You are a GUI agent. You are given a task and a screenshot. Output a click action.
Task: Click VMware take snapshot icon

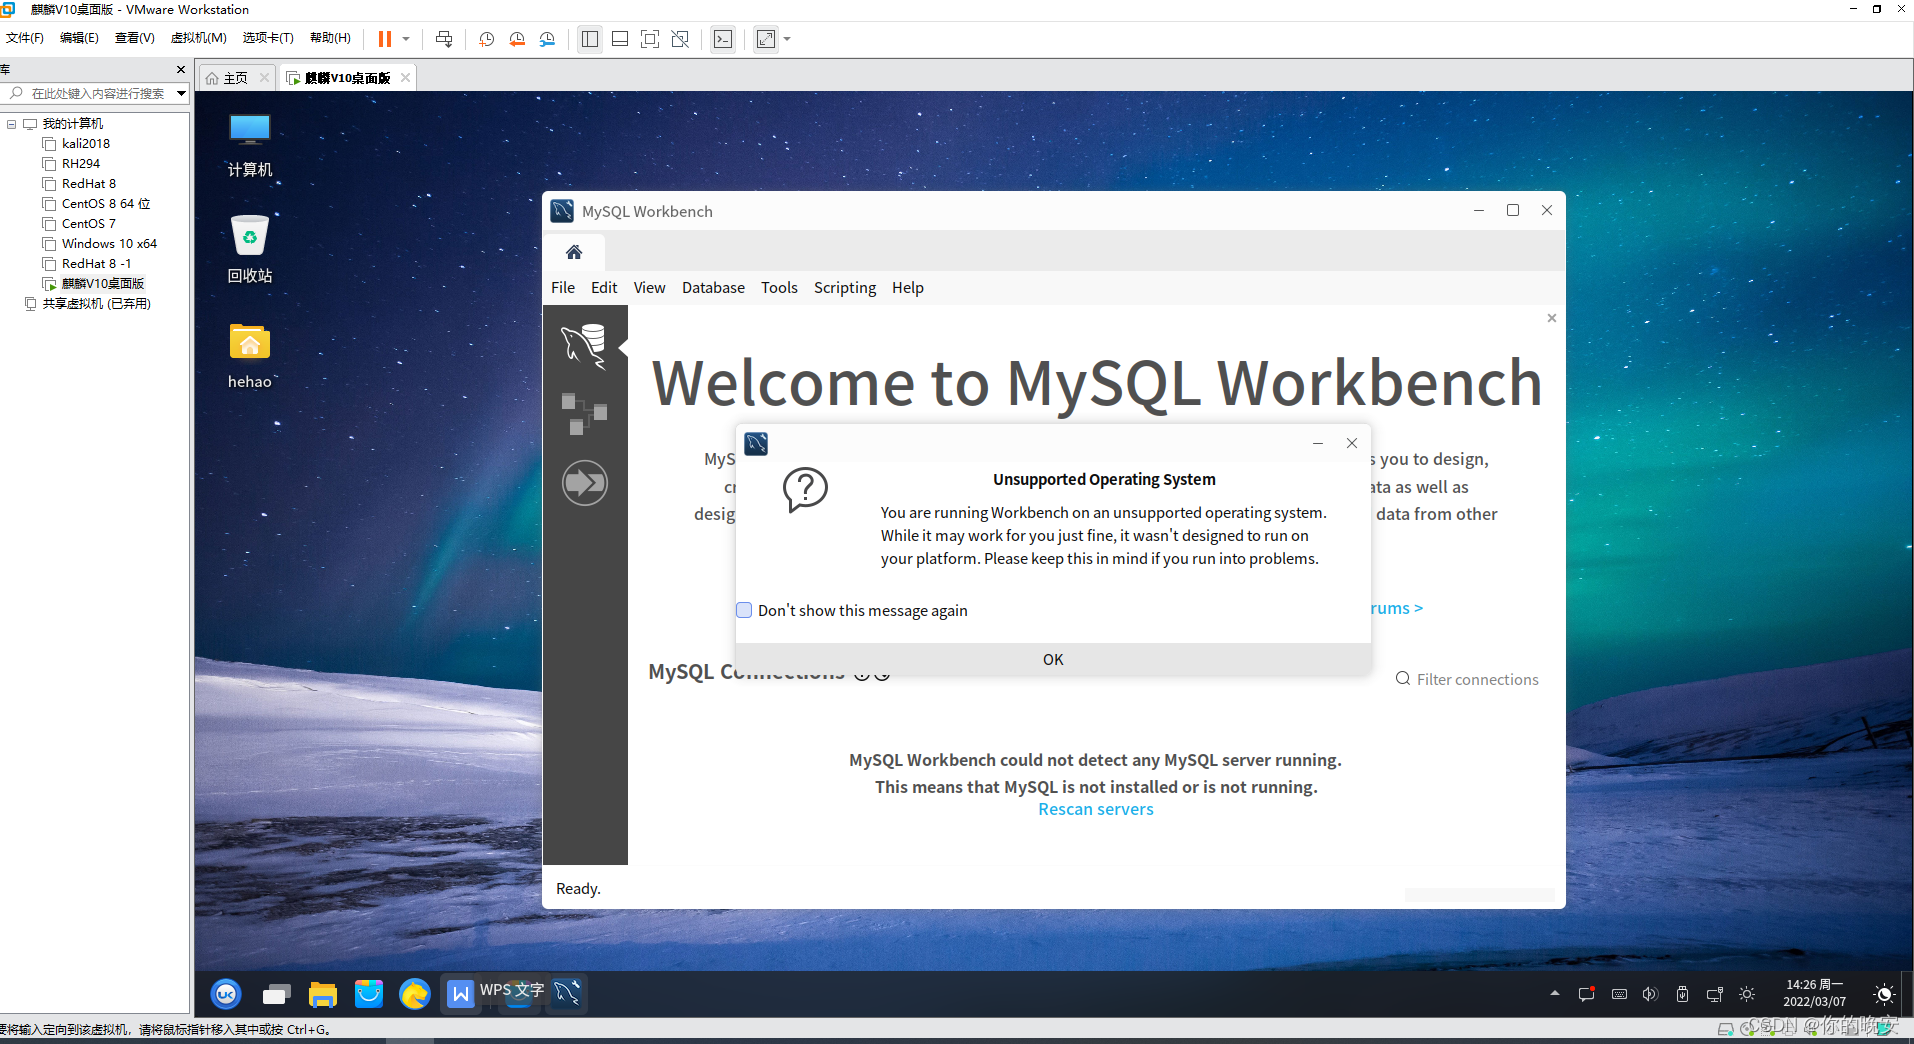487,39
